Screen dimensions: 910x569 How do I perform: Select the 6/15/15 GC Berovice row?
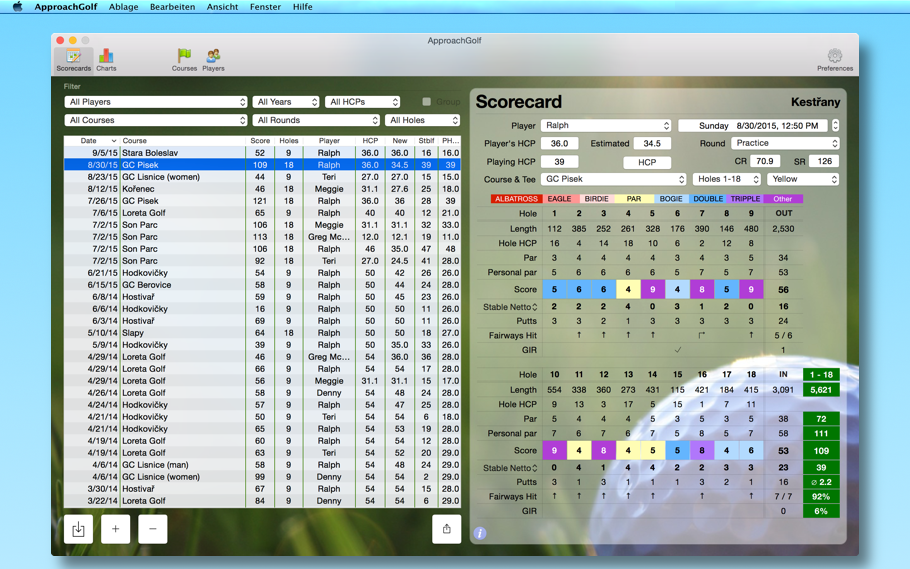point(262,284)
